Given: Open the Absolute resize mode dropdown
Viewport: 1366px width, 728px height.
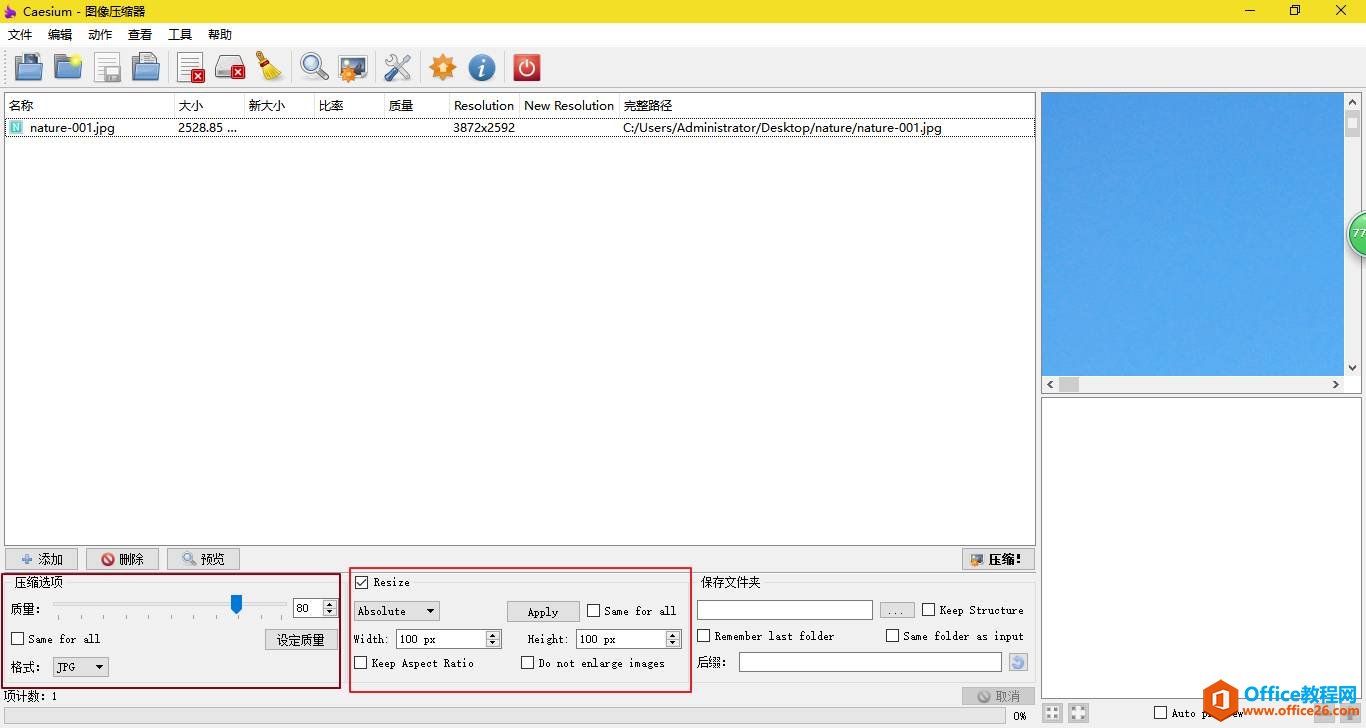Looking at the screenshot, I should pyautogui.click(x=397, y=611).
